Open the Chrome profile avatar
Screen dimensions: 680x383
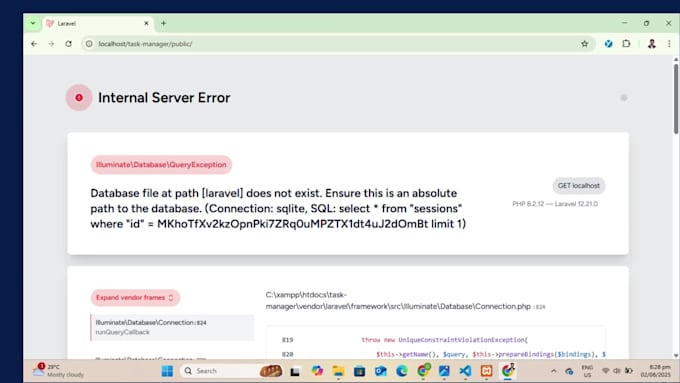(x=651, y=44)
